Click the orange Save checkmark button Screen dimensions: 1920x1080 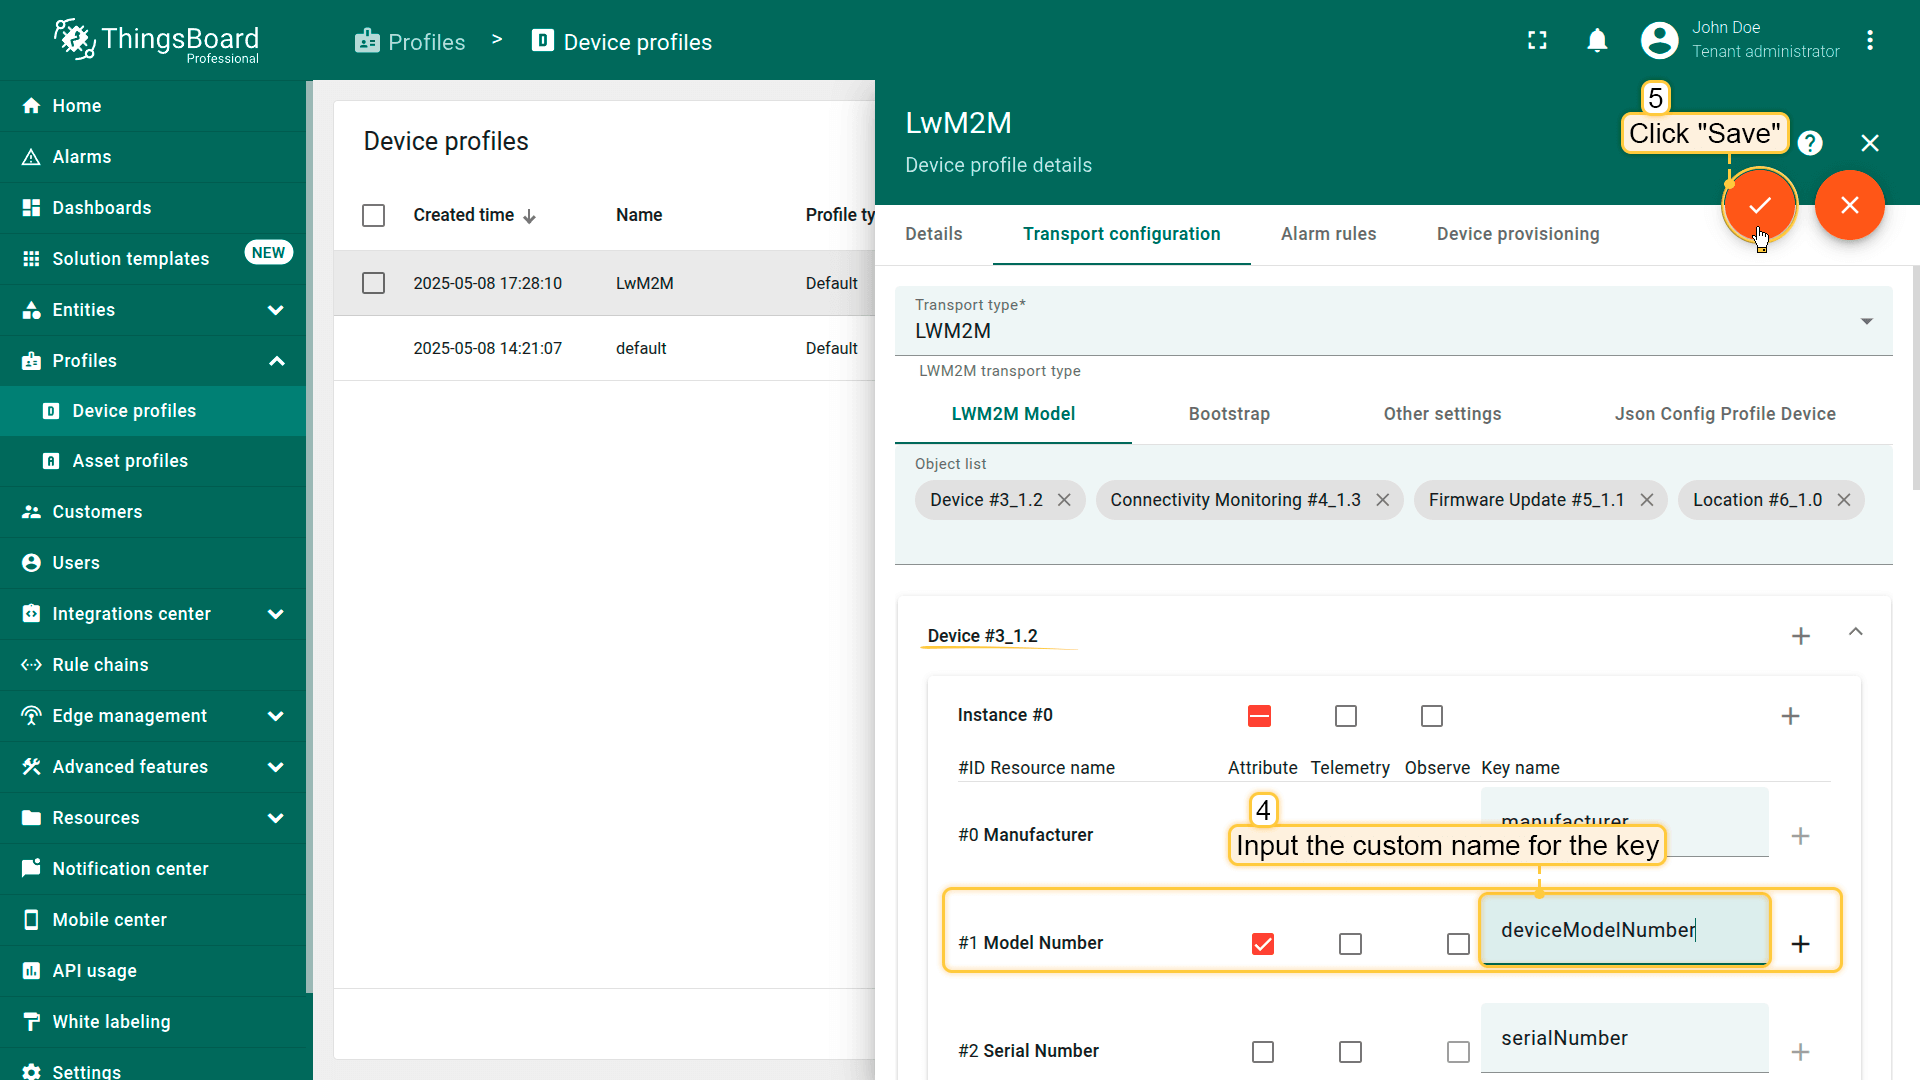1759,205
